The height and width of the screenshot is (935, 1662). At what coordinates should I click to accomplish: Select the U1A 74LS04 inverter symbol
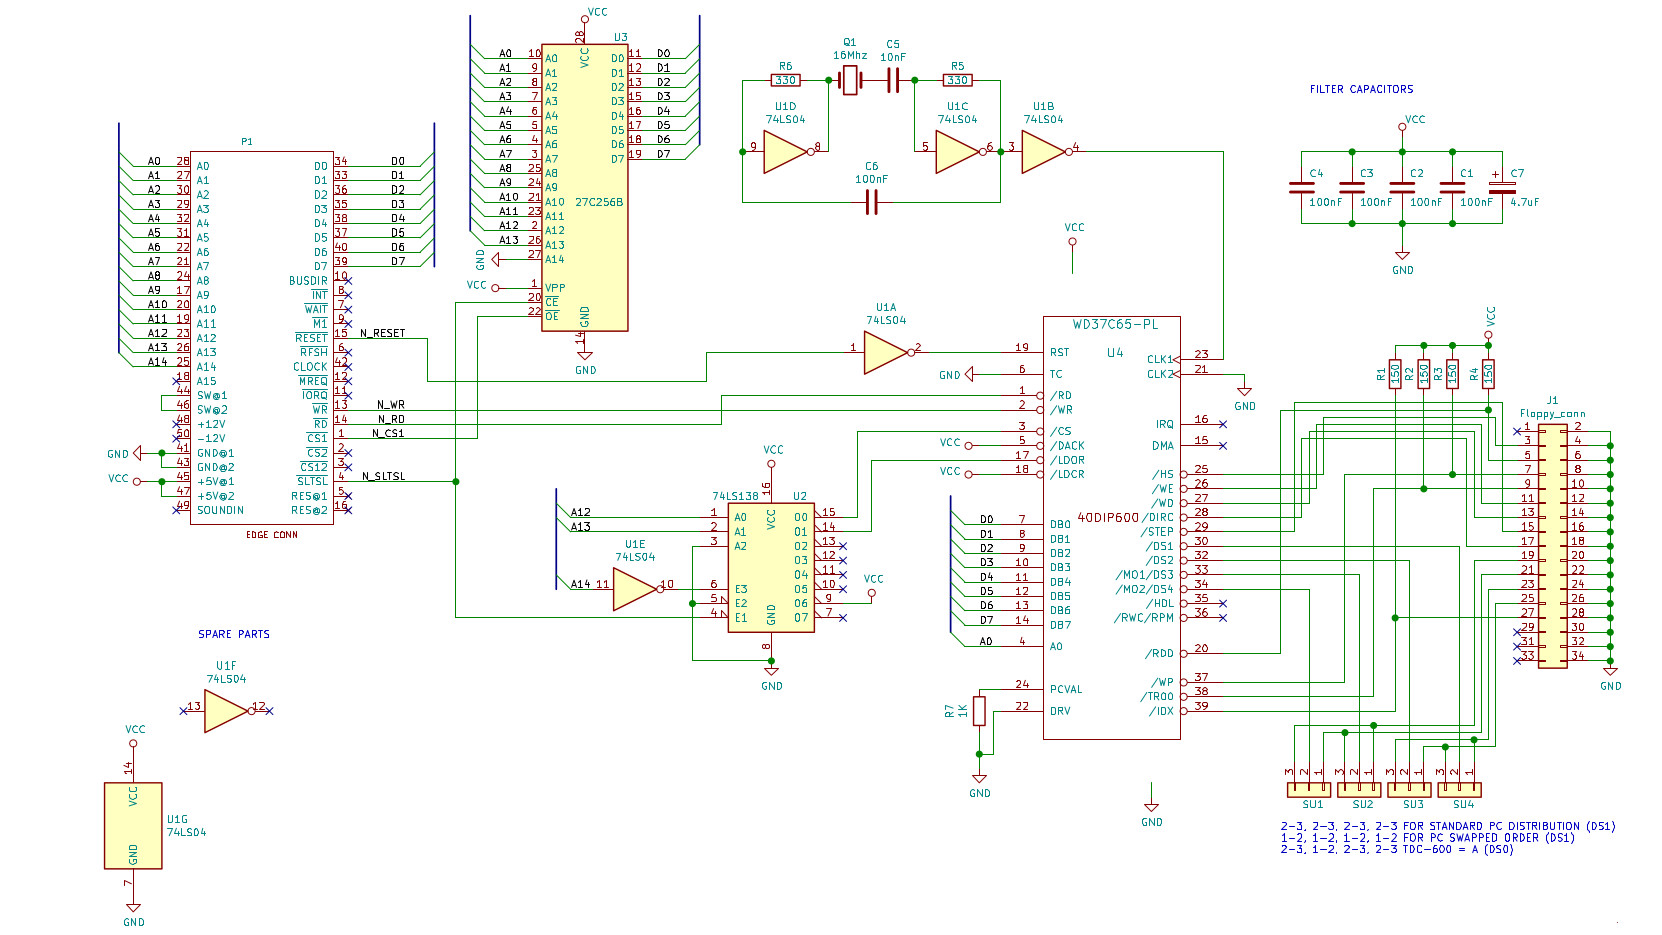[x=884, y=353]
